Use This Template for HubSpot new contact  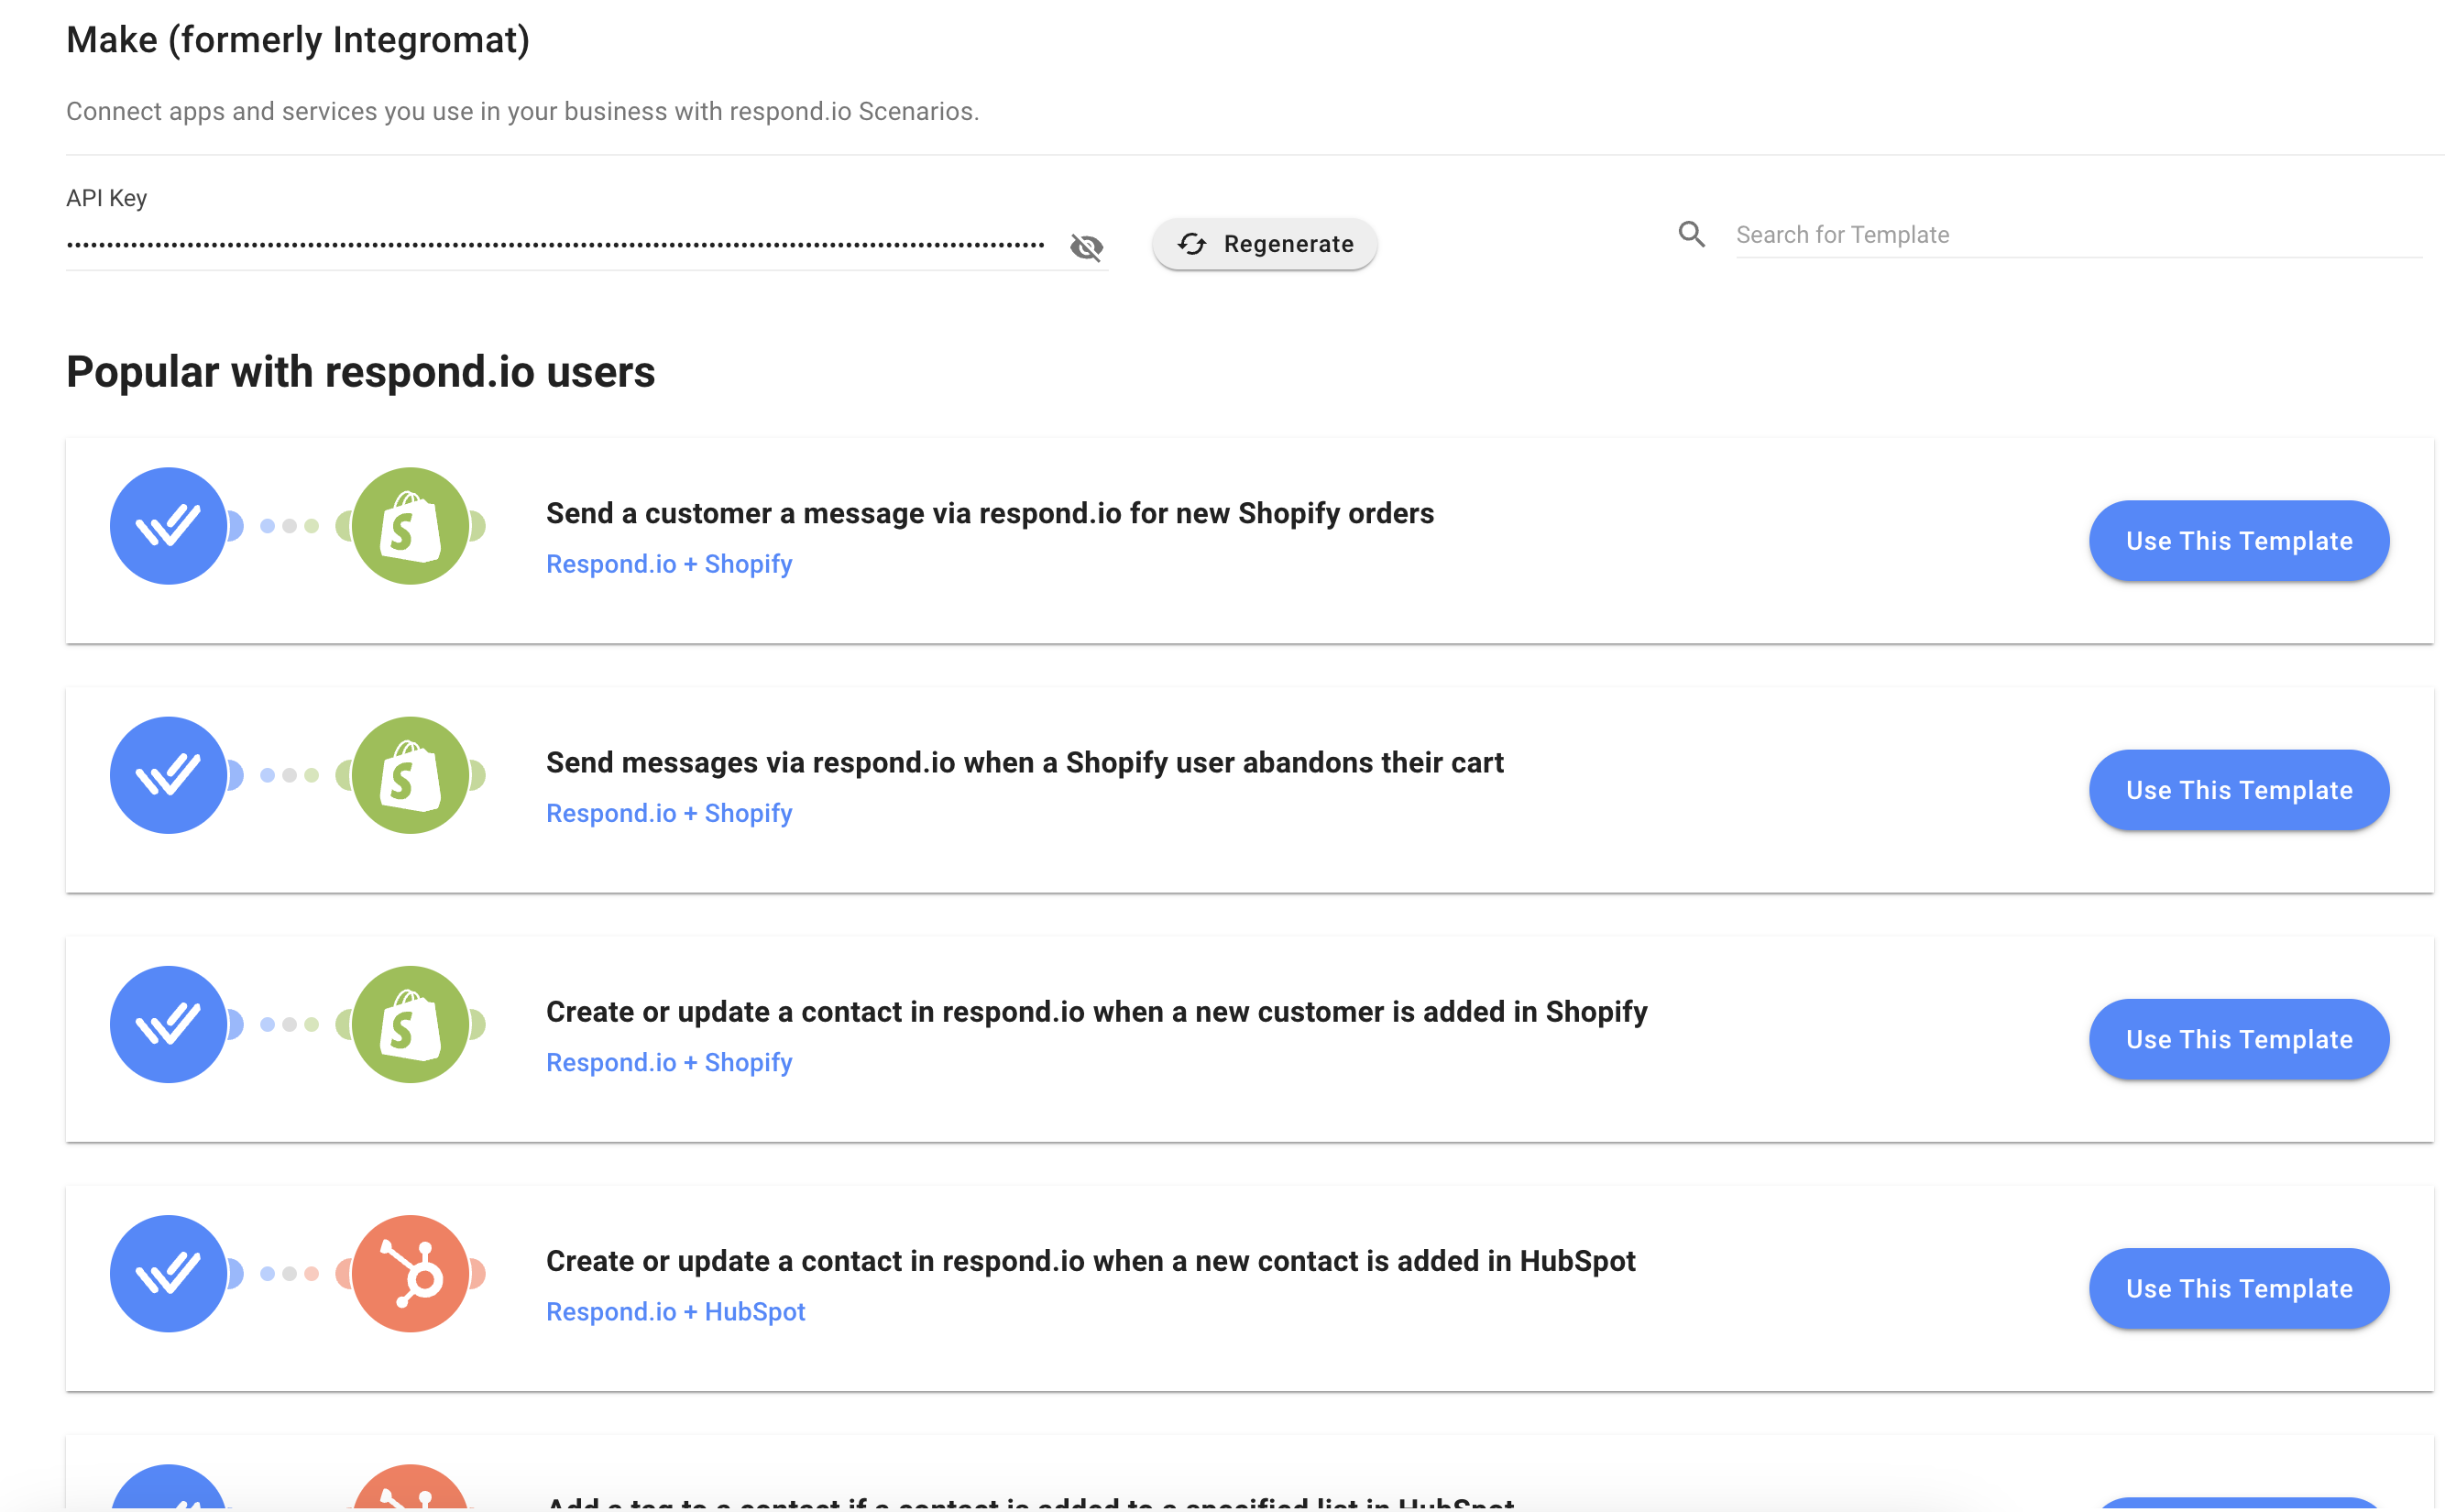pyautogui.click(x=2241, y=1288)
